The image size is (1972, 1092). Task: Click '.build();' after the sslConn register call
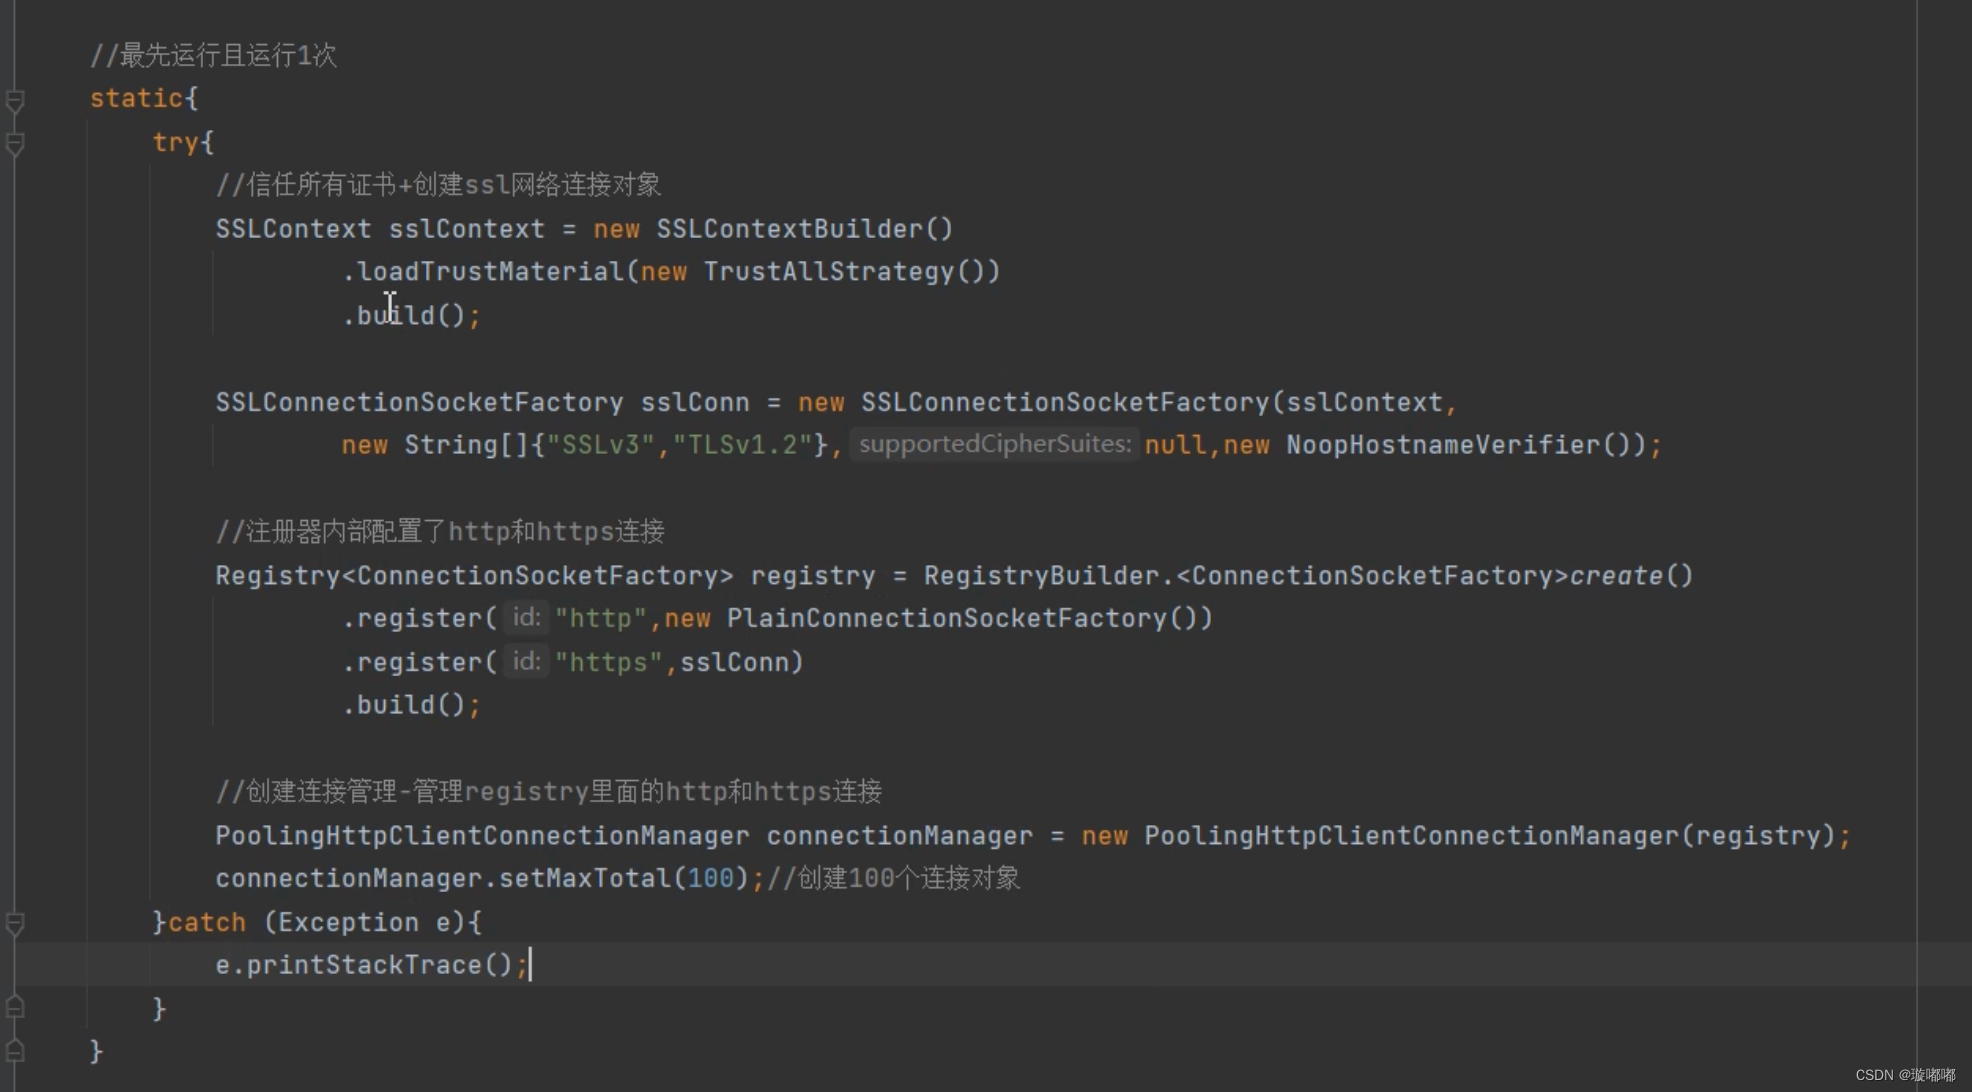click(412, 705)
